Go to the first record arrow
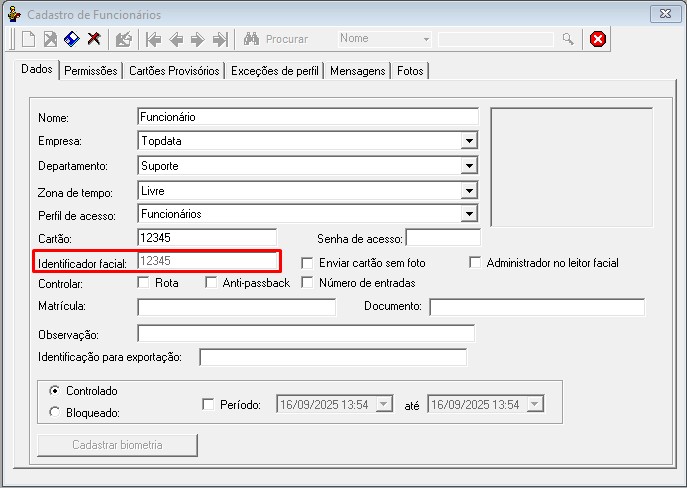Image resolution: width=687 pixels, height=488 pixels. coord(153,39)
